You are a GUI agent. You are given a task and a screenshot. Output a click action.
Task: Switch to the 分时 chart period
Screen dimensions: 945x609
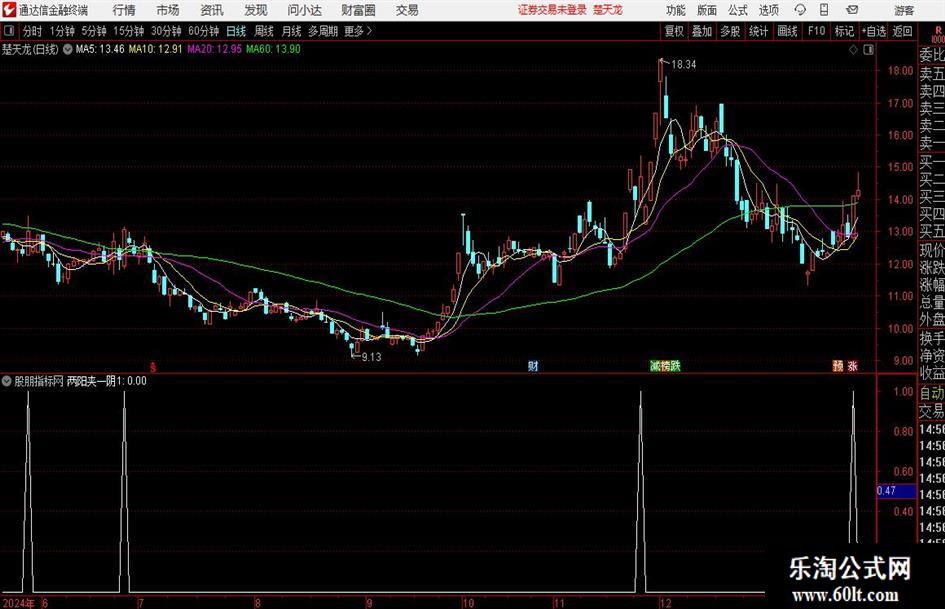click(x=33, y=31)
